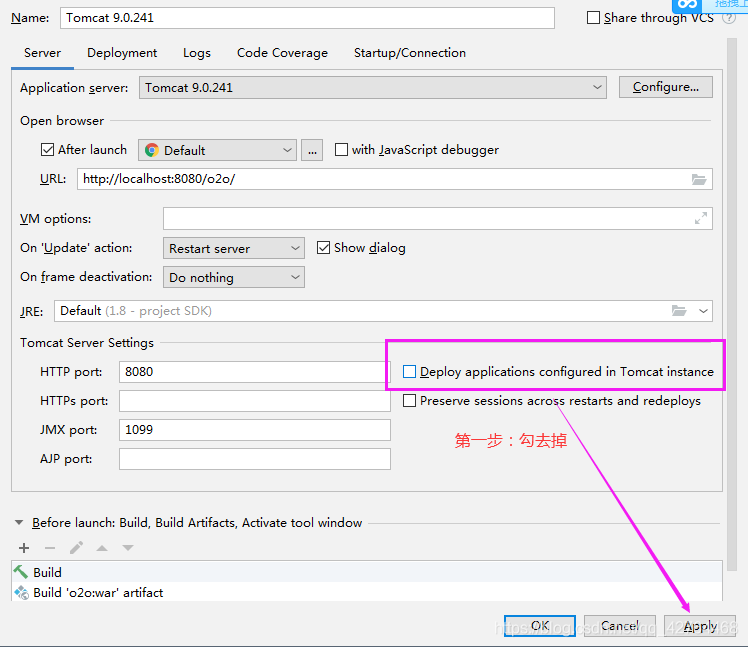Click the JRE folder browse icon
This screenshot has width=748, height=647.
(x=679, y=311)
